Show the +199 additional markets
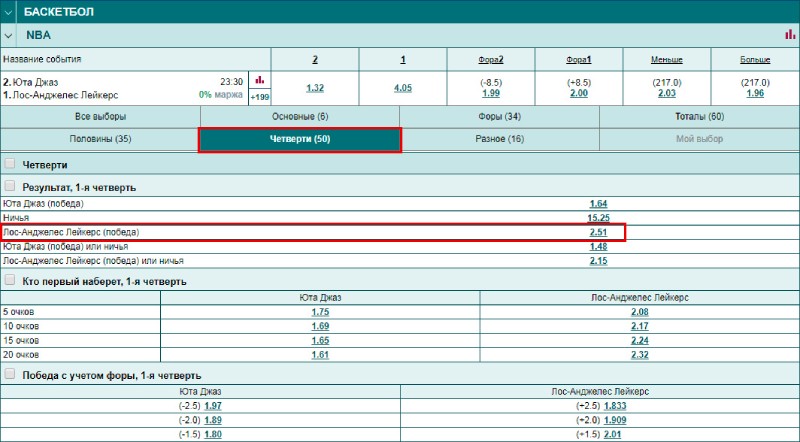The width and height of the screenshot is (800, 442). [260, 97]
